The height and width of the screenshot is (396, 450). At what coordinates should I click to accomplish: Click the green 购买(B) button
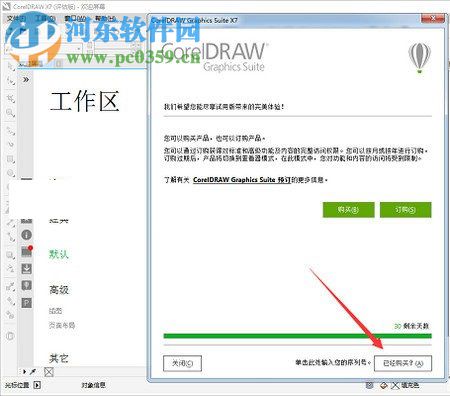point(348,210)
